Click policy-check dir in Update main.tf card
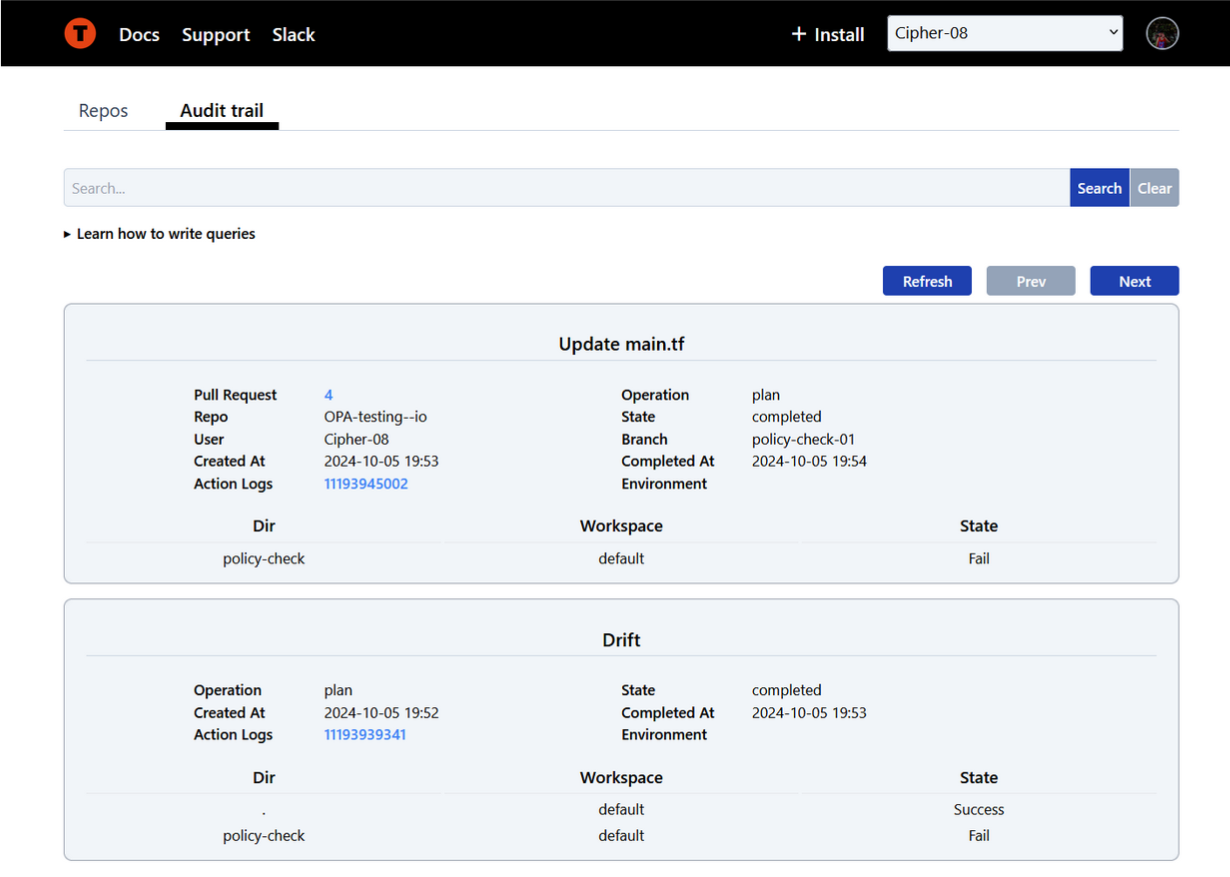Viewport: 1230px width, 877px height. [x=264, y=559]
